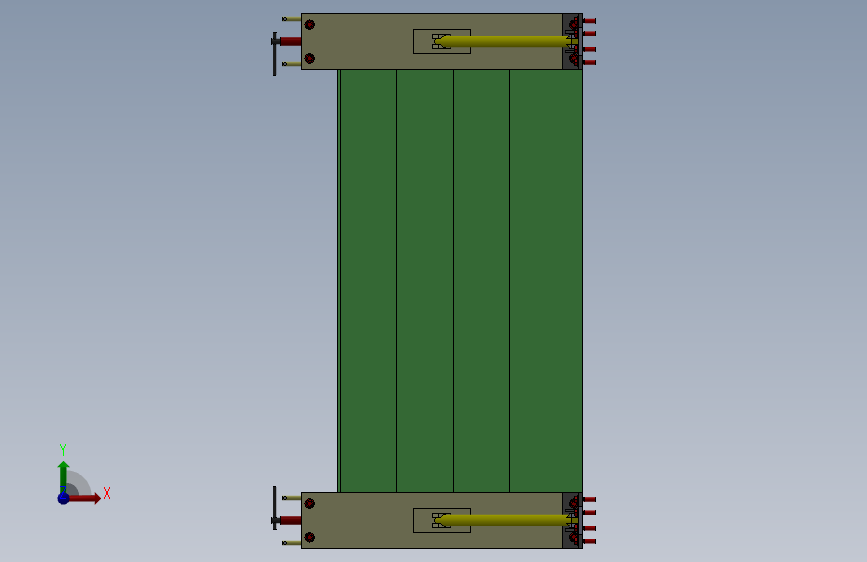
Task: Click the blue Z axis ball of the triad
Action: 63,498
